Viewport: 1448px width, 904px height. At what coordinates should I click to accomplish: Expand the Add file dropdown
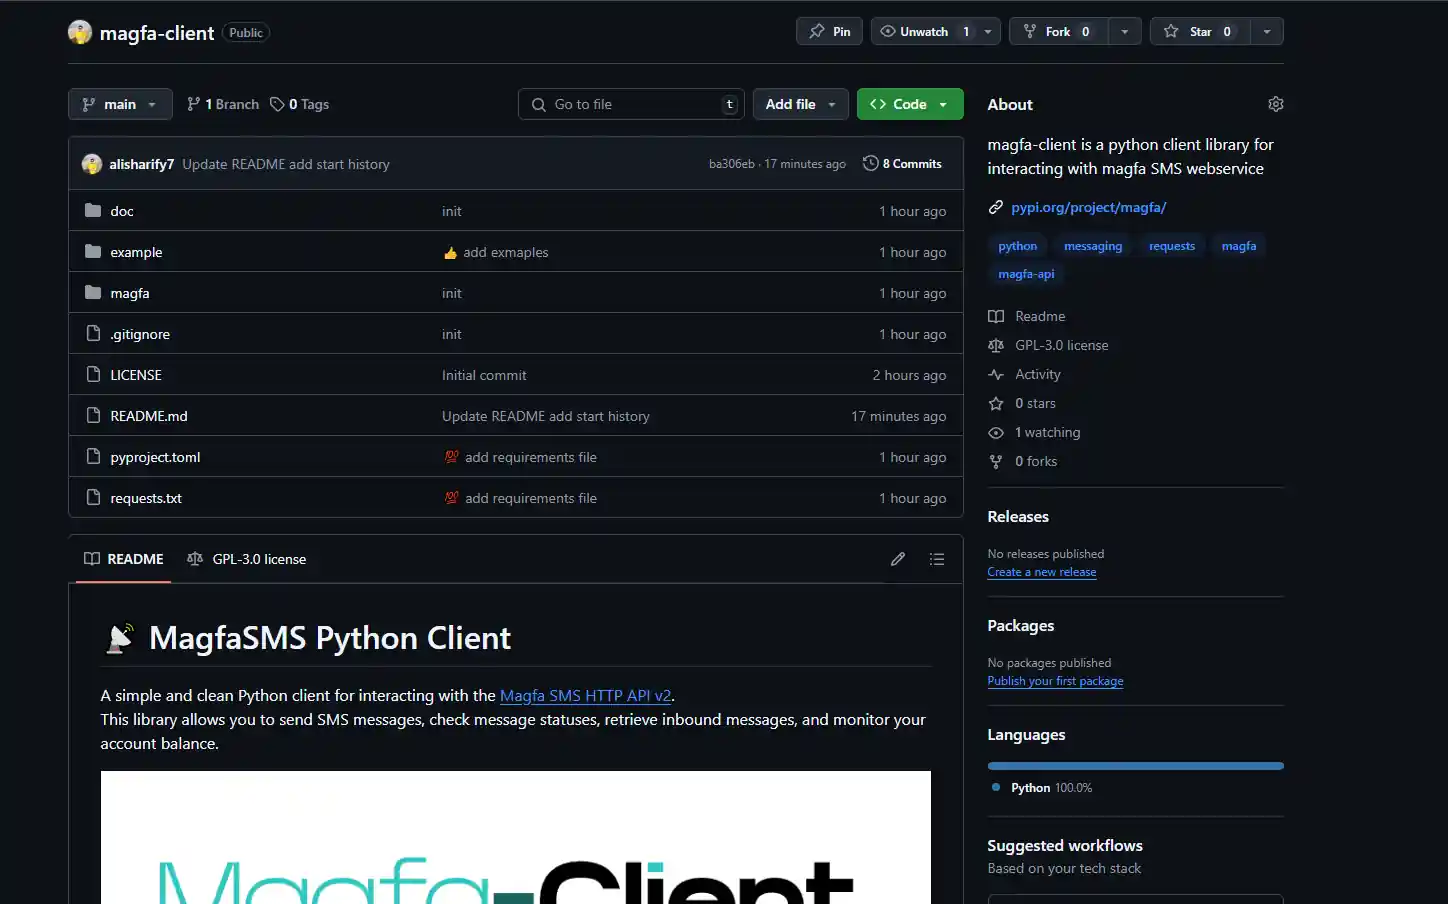[x=800, y=104]
